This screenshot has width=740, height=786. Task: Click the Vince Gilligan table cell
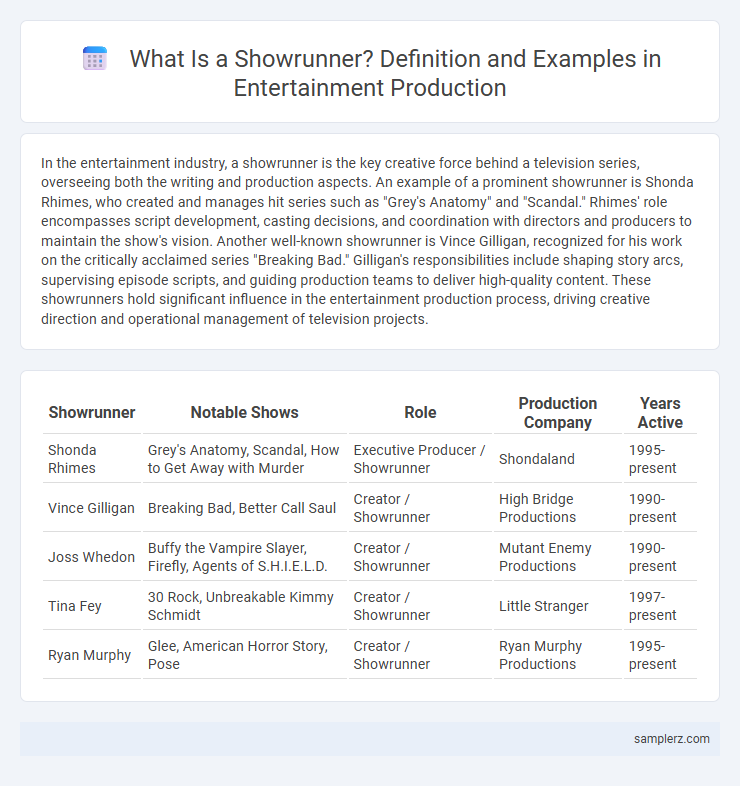(92, 508)
